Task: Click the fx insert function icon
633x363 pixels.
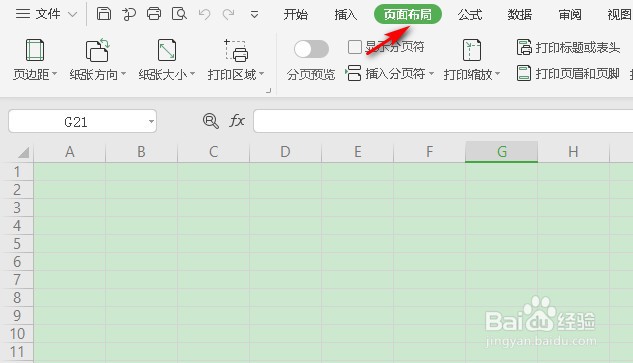Action: click(237, 121)
